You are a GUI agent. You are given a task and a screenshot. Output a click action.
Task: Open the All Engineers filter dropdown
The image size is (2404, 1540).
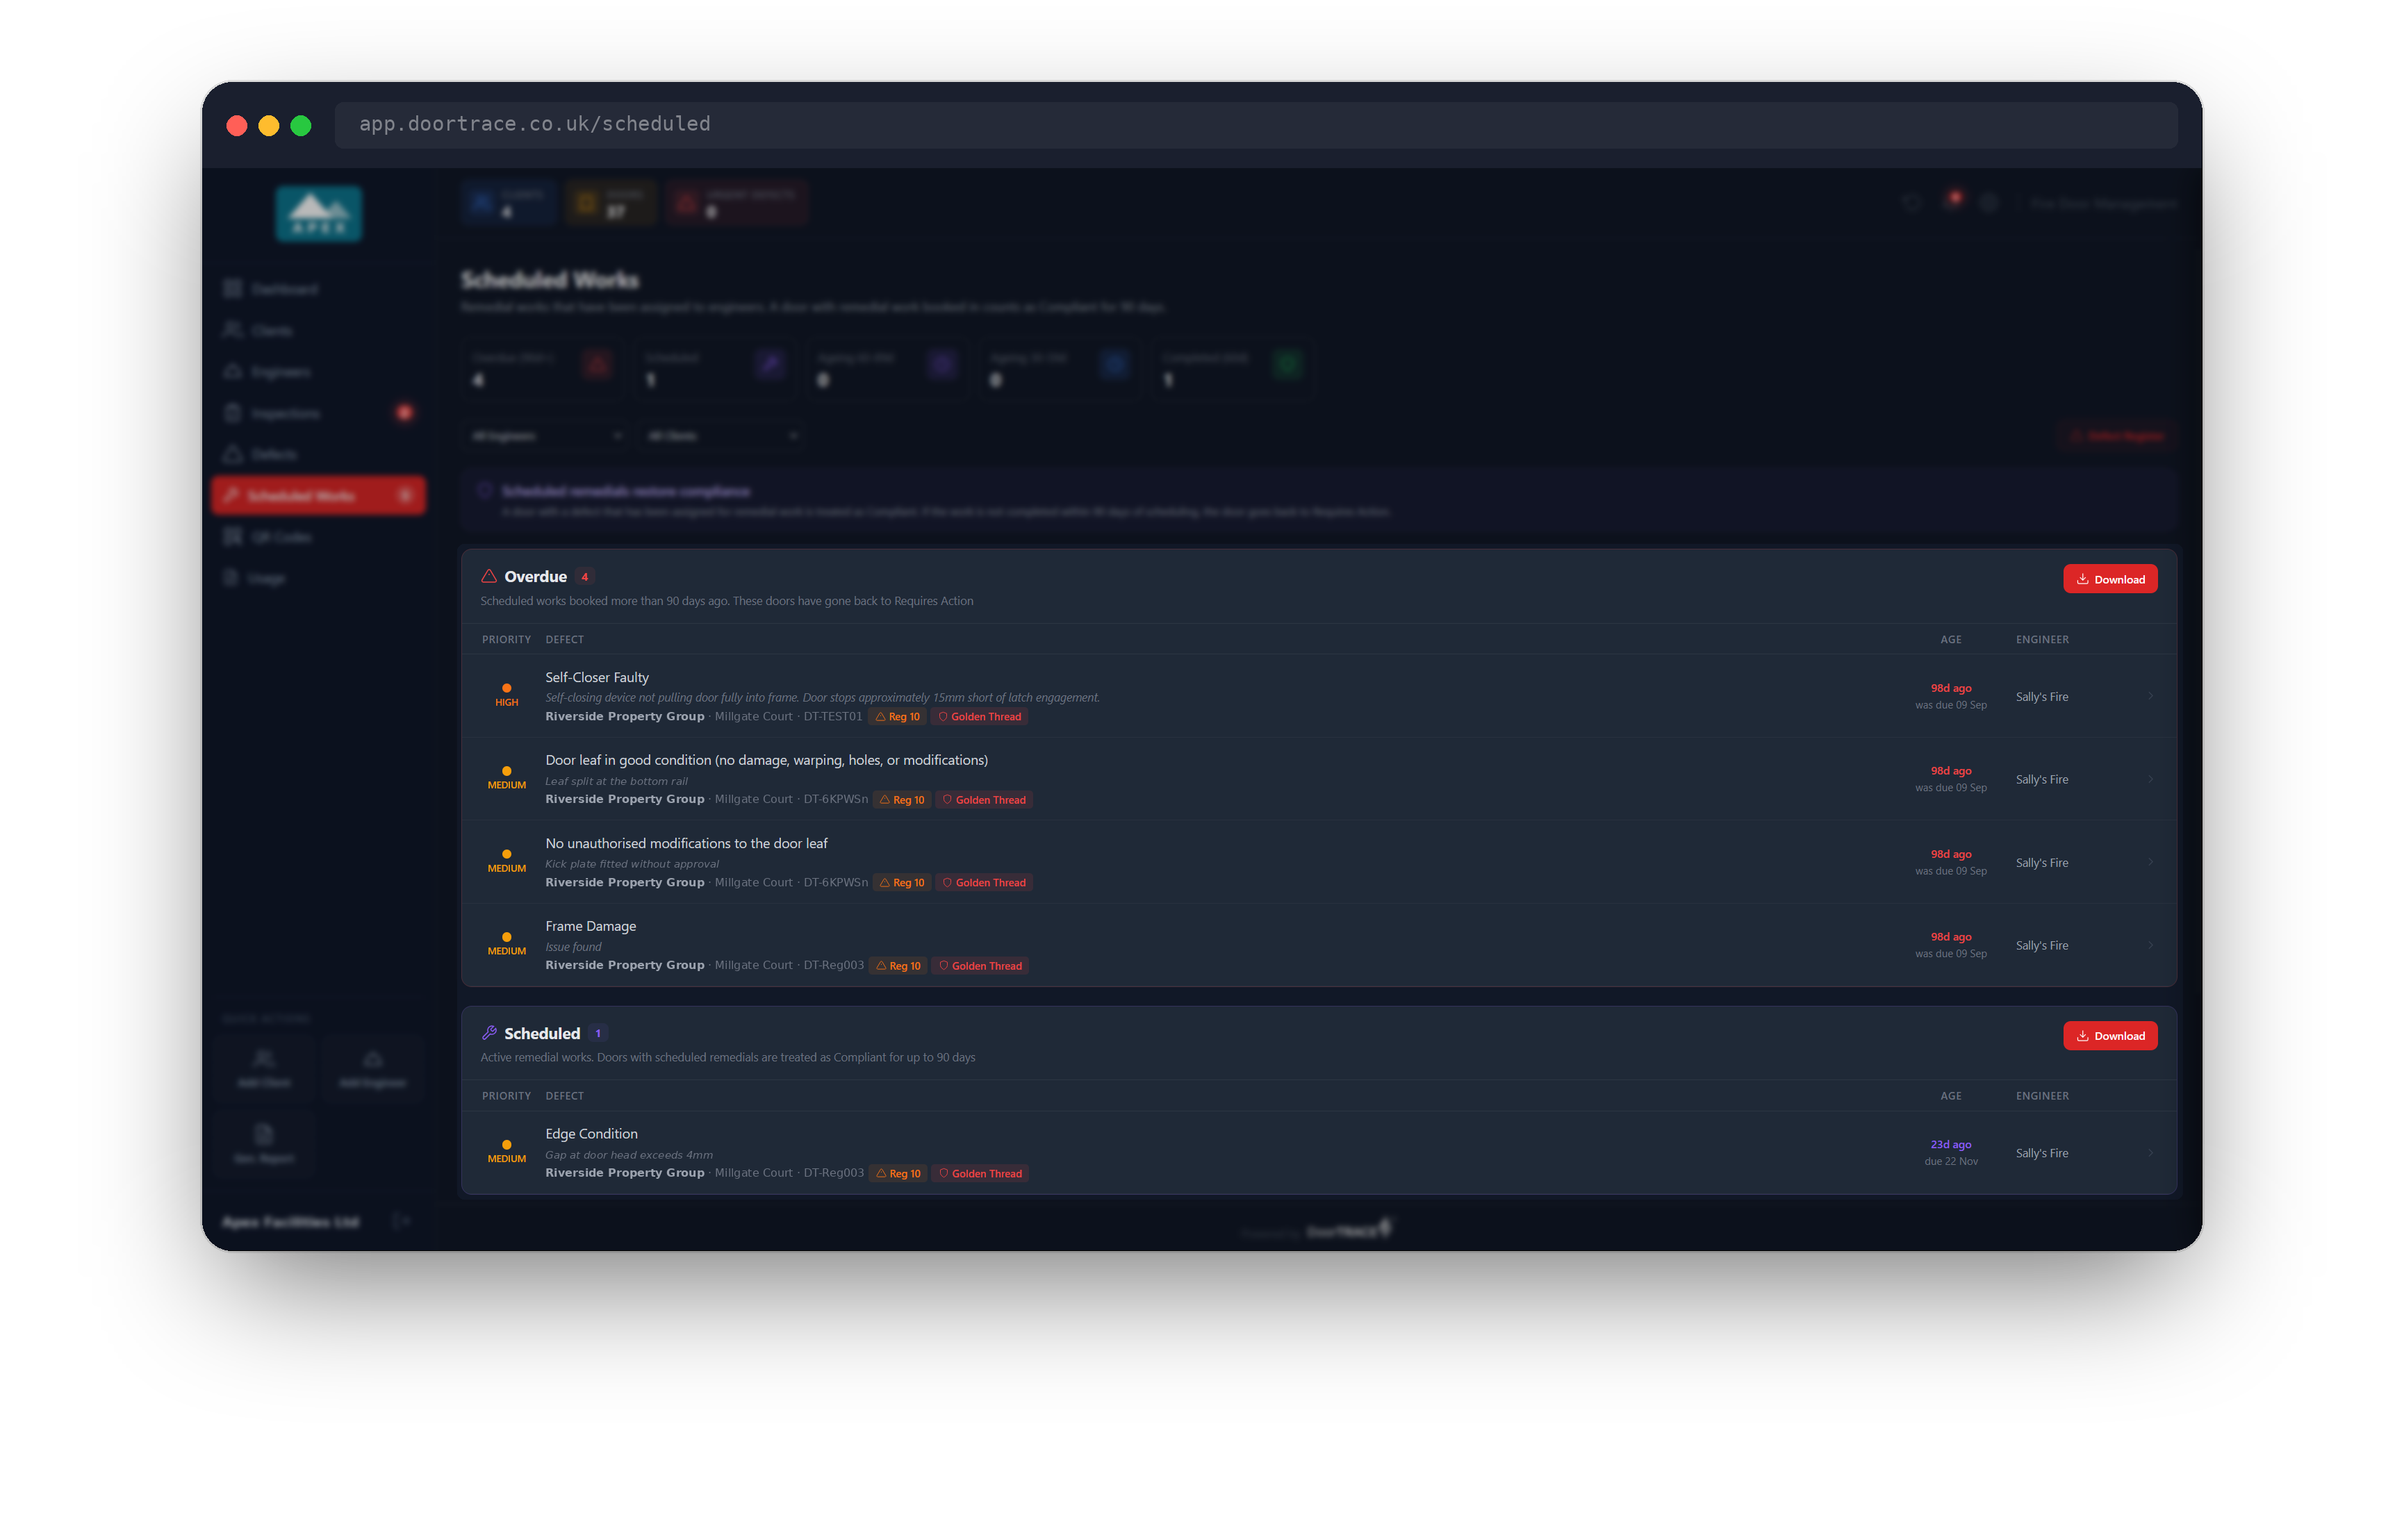tap(547, 436)
